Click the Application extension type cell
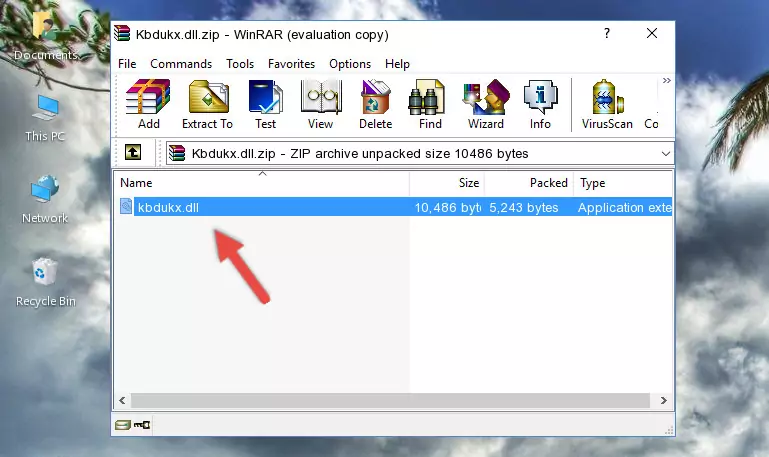Image resolution: width=769 pixels, height=457 pixels. pos(624,207)
